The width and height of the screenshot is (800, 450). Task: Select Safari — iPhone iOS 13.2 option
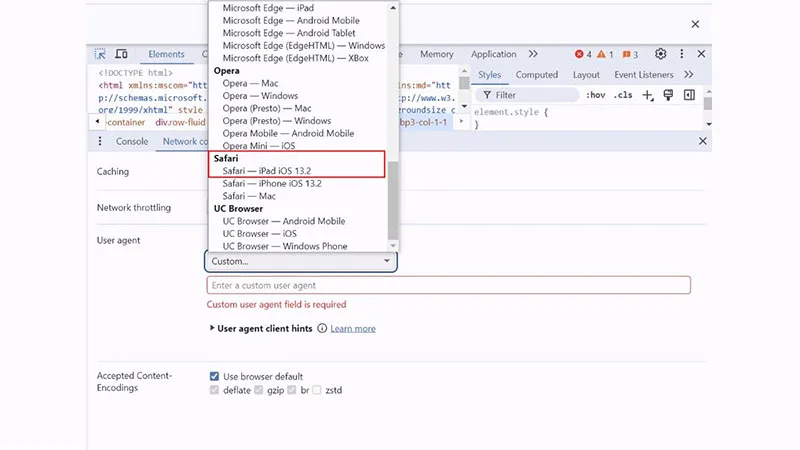click(272, 184)
